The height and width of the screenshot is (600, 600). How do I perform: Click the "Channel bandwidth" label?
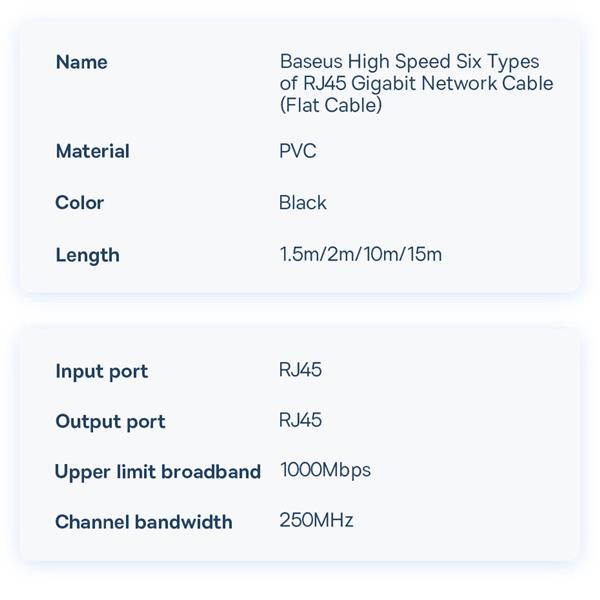point(143,522)
